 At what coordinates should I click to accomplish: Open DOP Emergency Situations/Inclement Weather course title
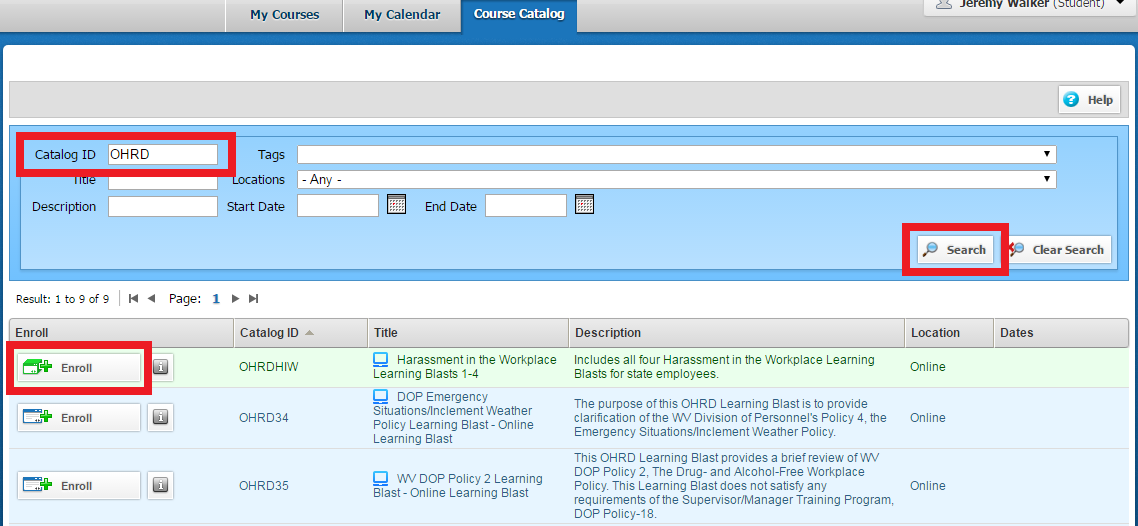pos(456,418)
